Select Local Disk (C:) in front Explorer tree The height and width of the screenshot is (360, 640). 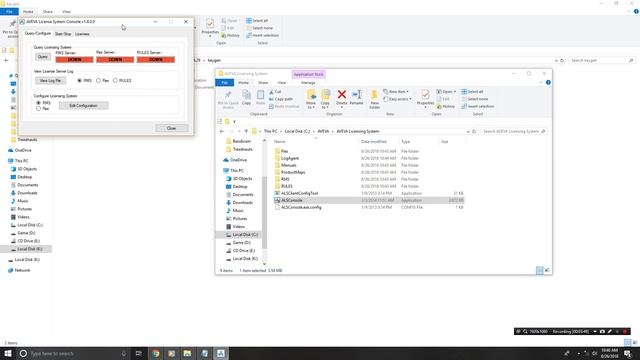click(x=245, y=235)
